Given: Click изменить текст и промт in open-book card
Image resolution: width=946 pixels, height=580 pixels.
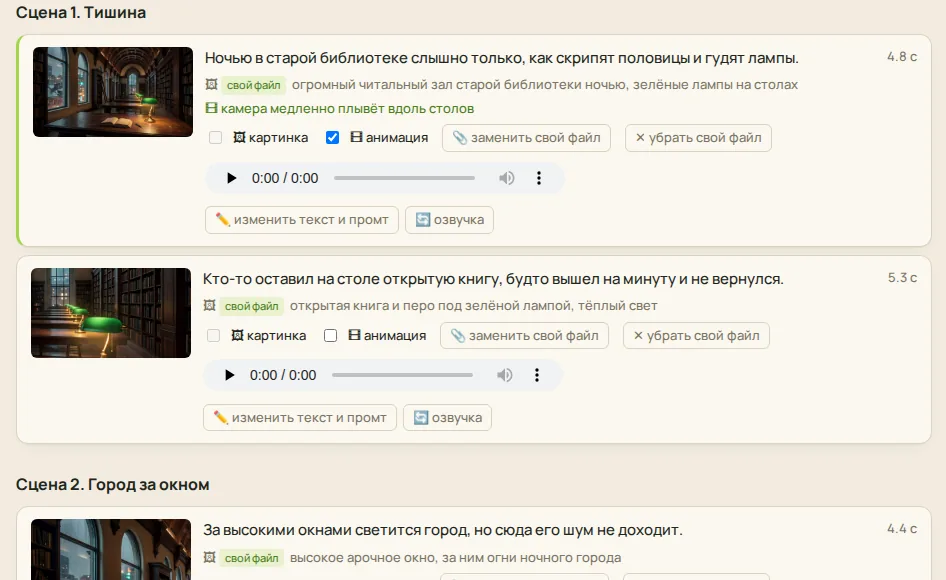Looking at the screenshot, I should pos(300,418).
